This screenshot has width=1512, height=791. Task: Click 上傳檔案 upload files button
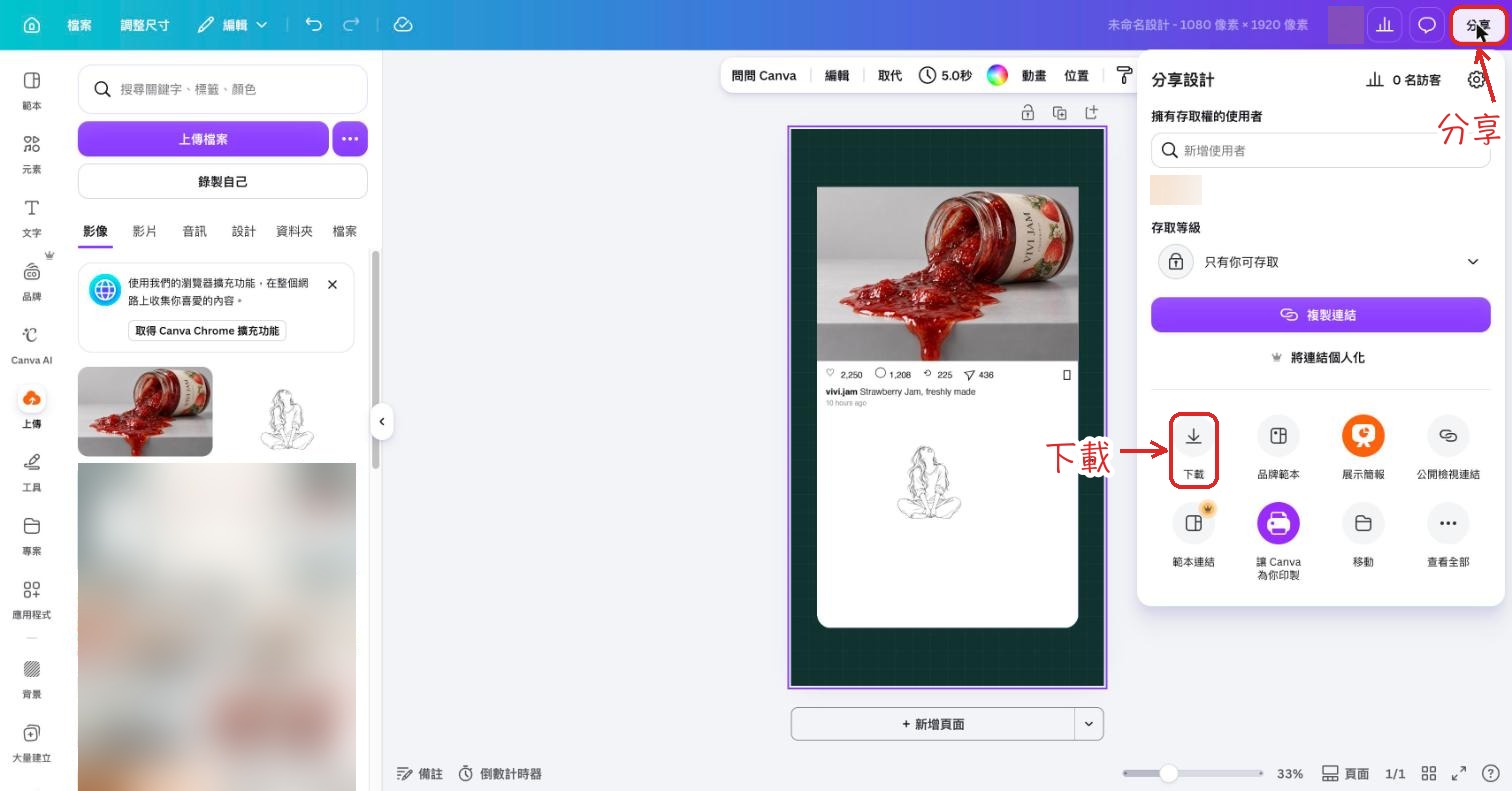click(203, 139)
